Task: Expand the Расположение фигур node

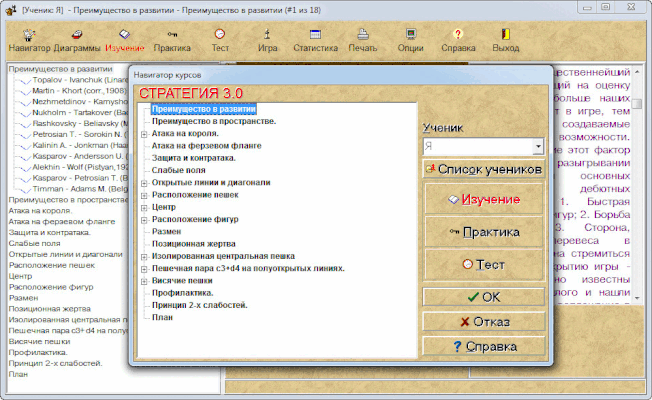Action: 144,220
